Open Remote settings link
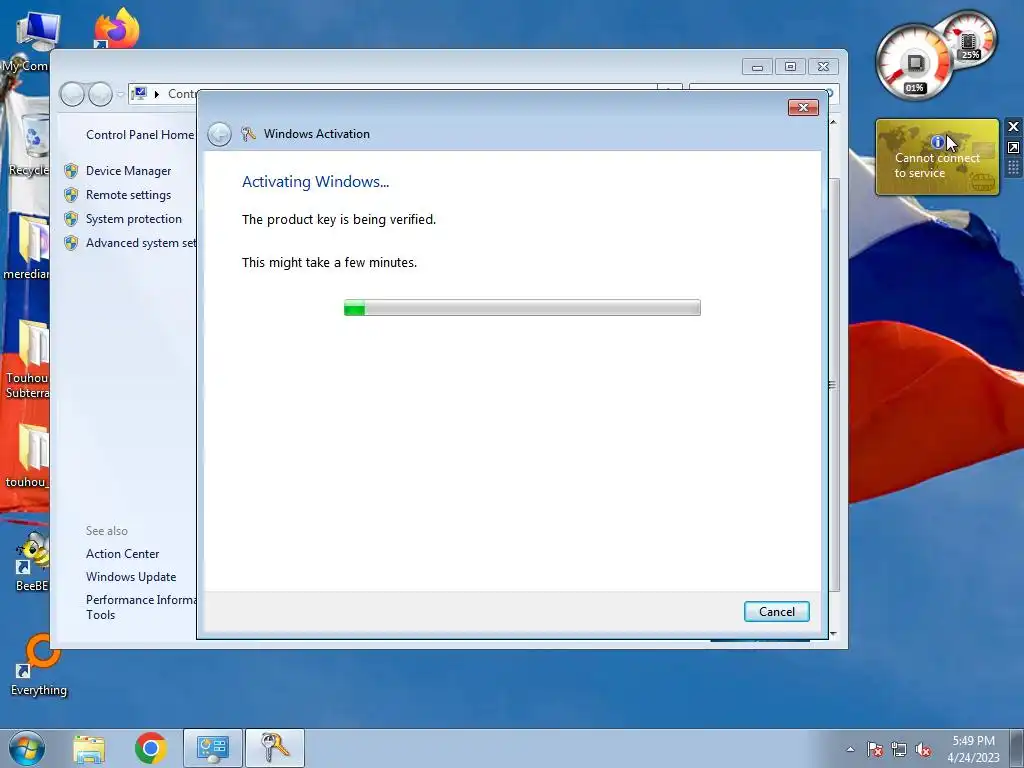Screen dimensions: 1024x768 pos(129,195)
